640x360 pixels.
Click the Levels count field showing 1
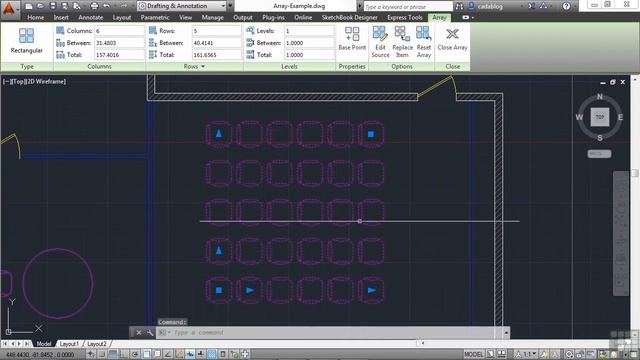[309, 31]
